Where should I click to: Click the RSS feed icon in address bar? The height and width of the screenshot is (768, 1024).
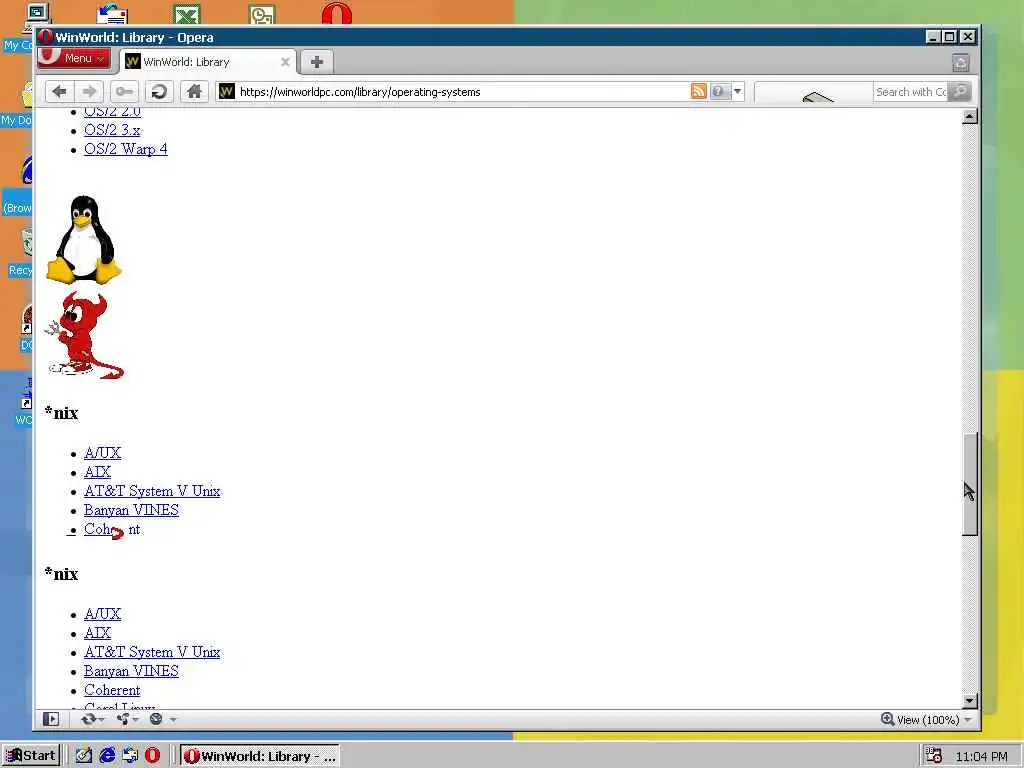click(698, 91)
